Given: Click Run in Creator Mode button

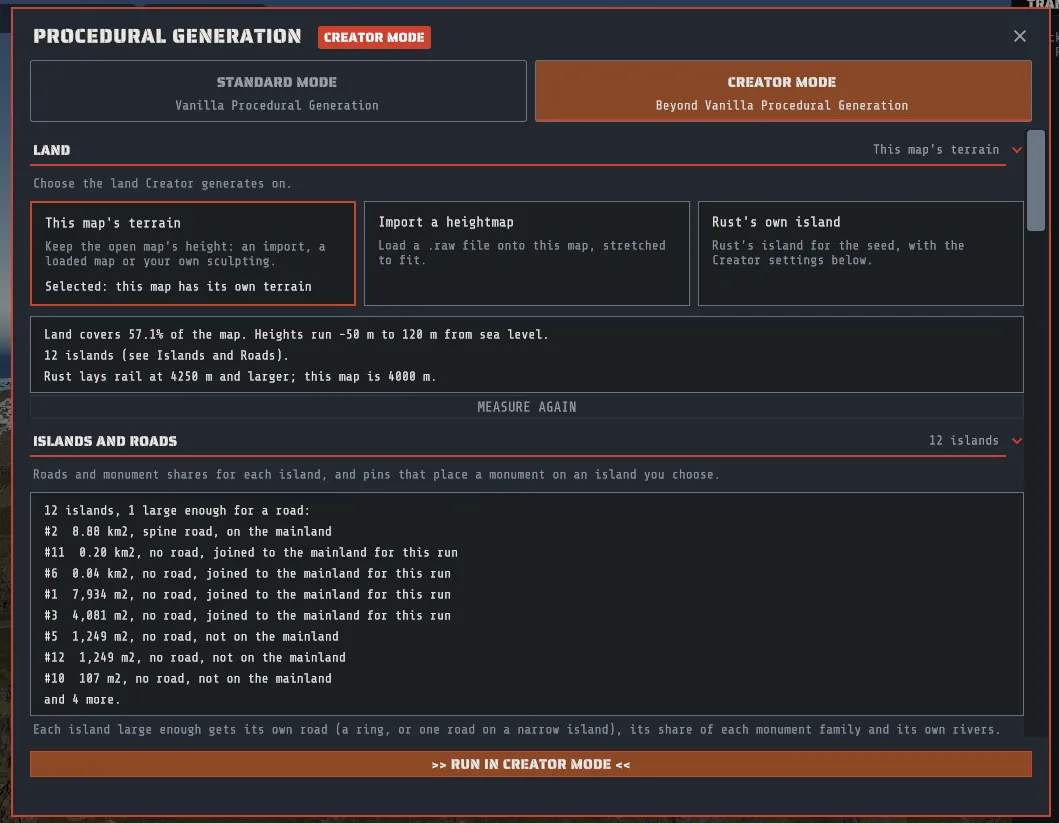Looking at the screenshot, I should click(x=531, y=764).
